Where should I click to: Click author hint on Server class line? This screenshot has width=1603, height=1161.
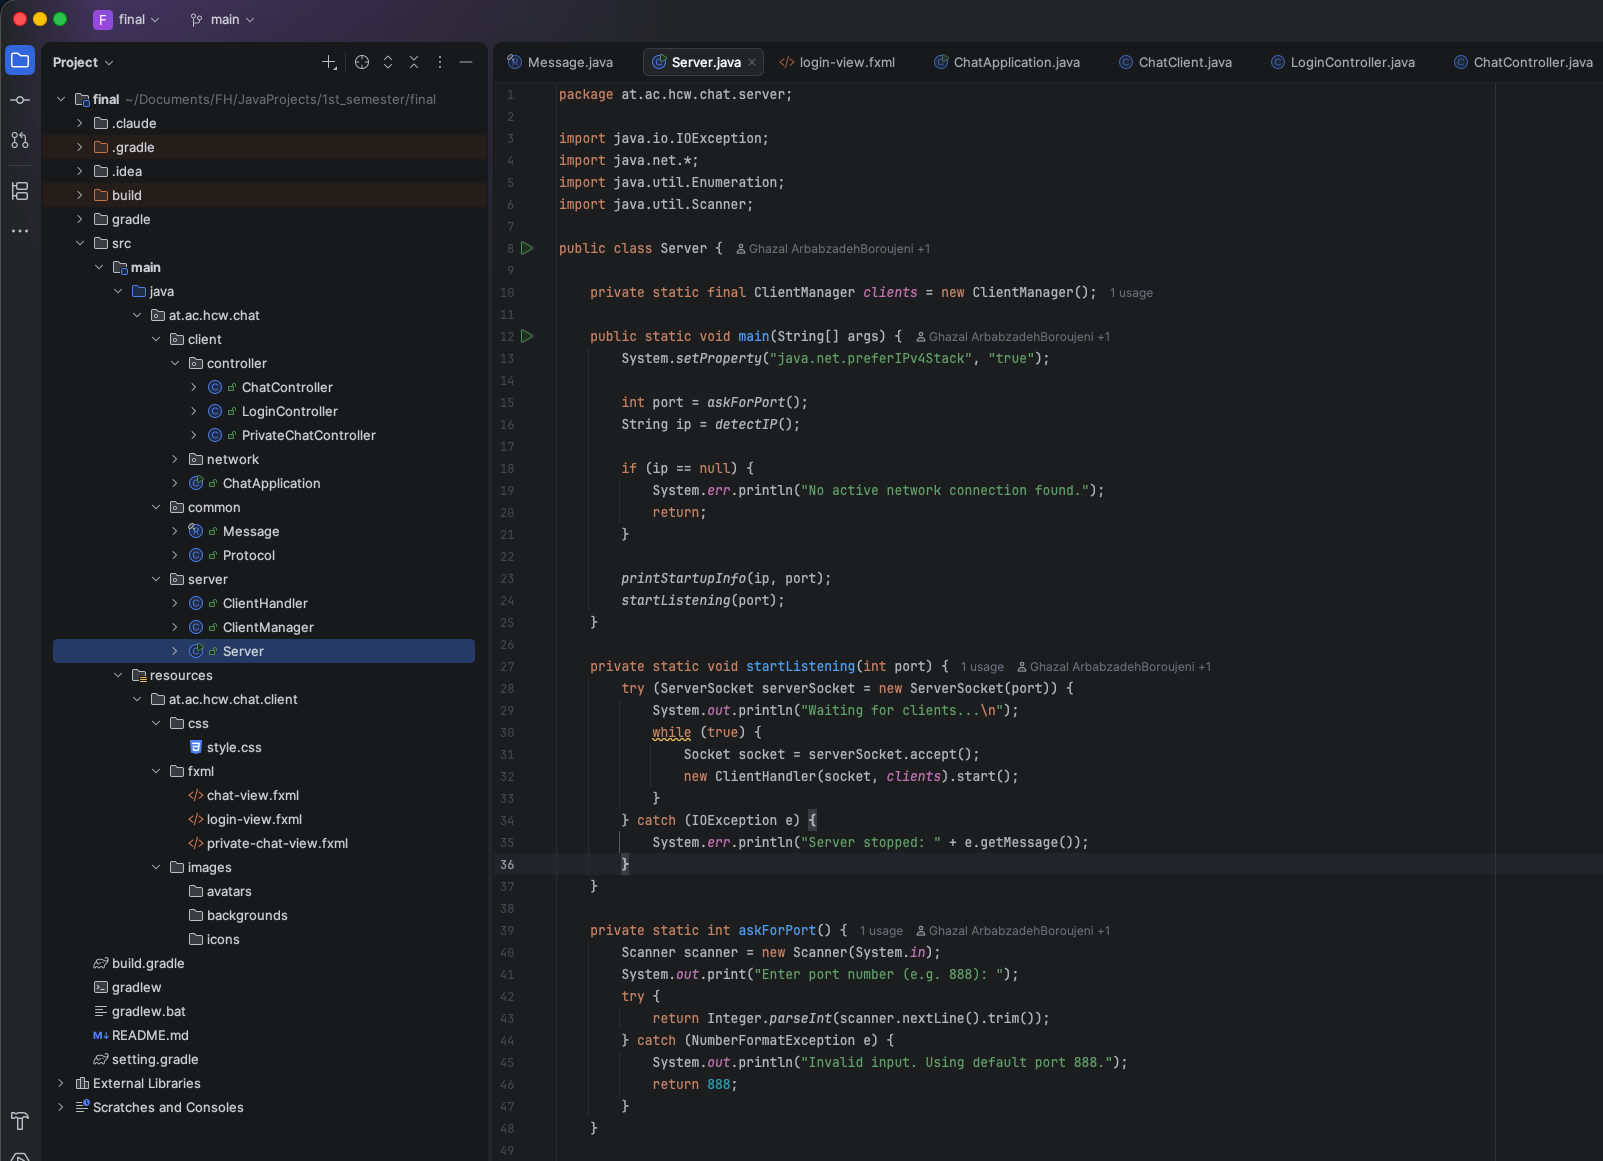pyautogui.click(x=833, y=249)
